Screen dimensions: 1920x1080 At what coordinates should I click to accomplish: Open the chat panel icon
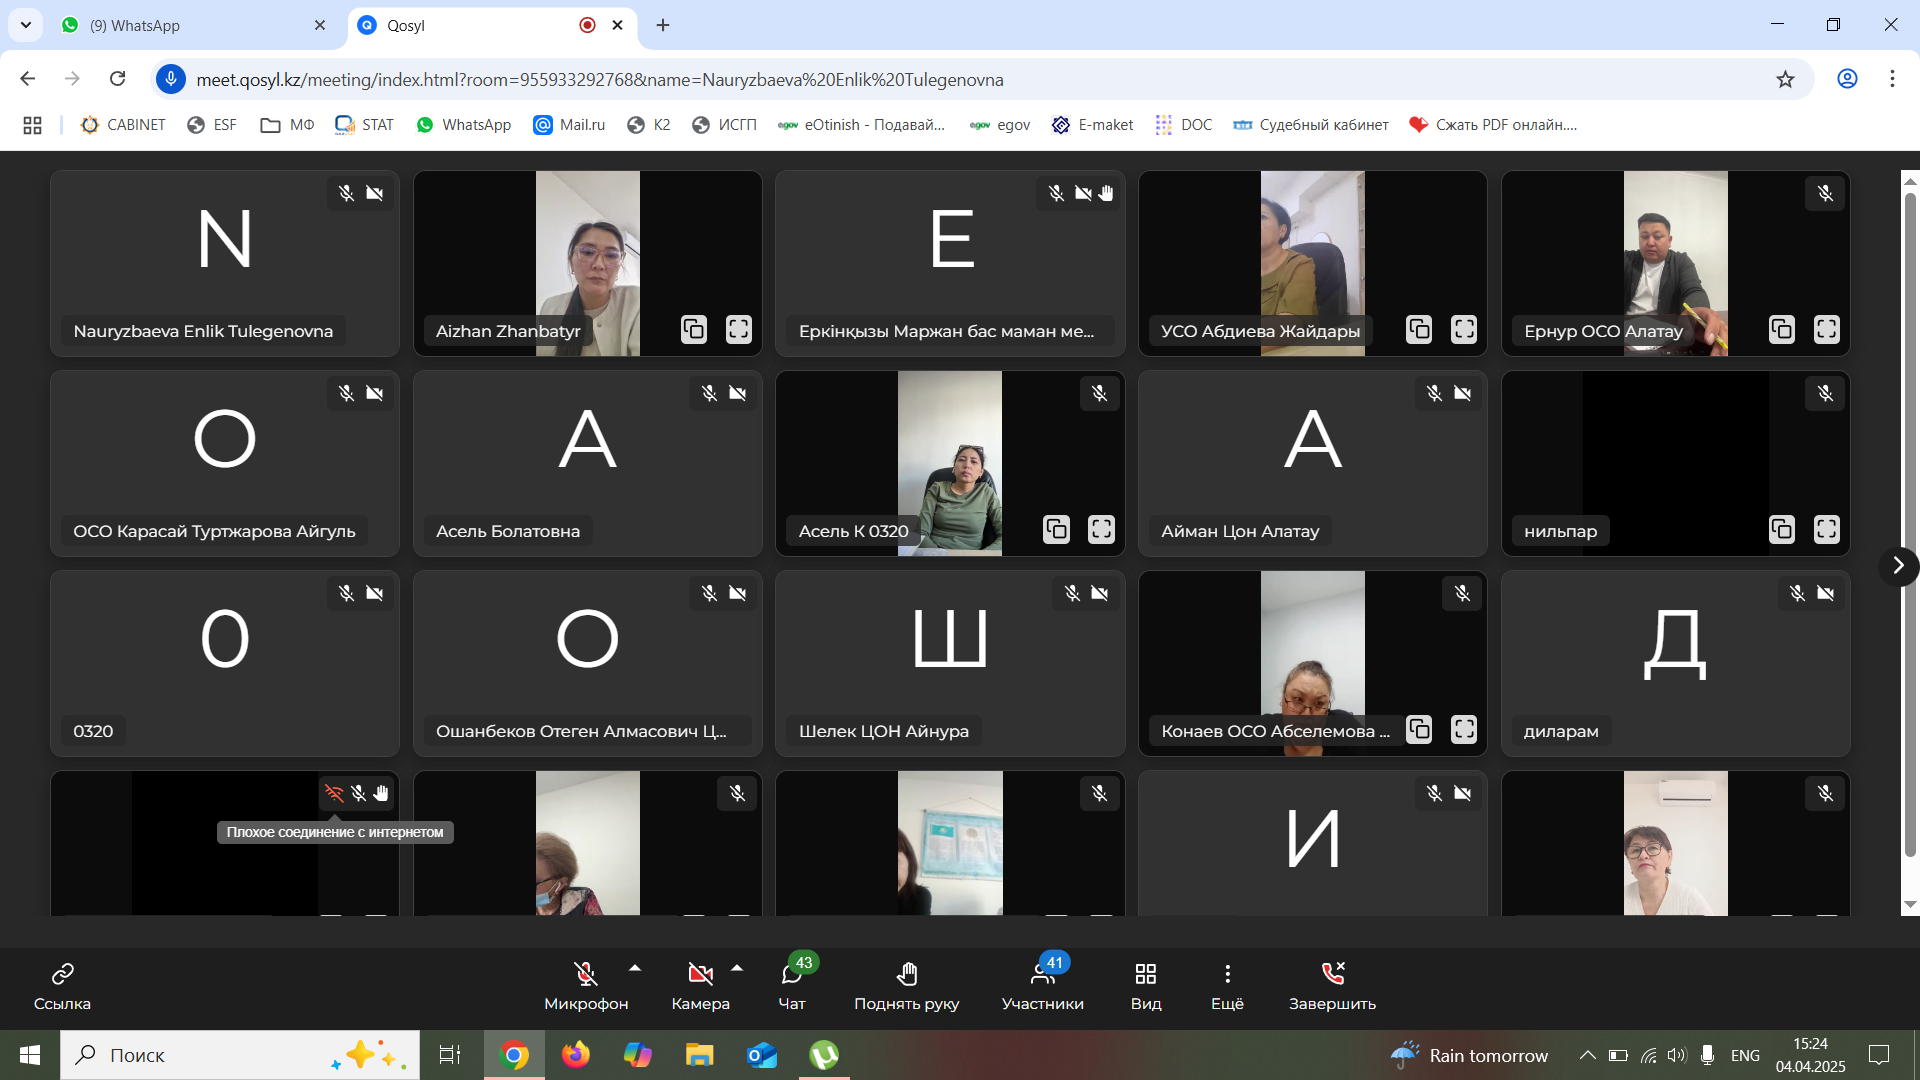click(x=791, y=974)
